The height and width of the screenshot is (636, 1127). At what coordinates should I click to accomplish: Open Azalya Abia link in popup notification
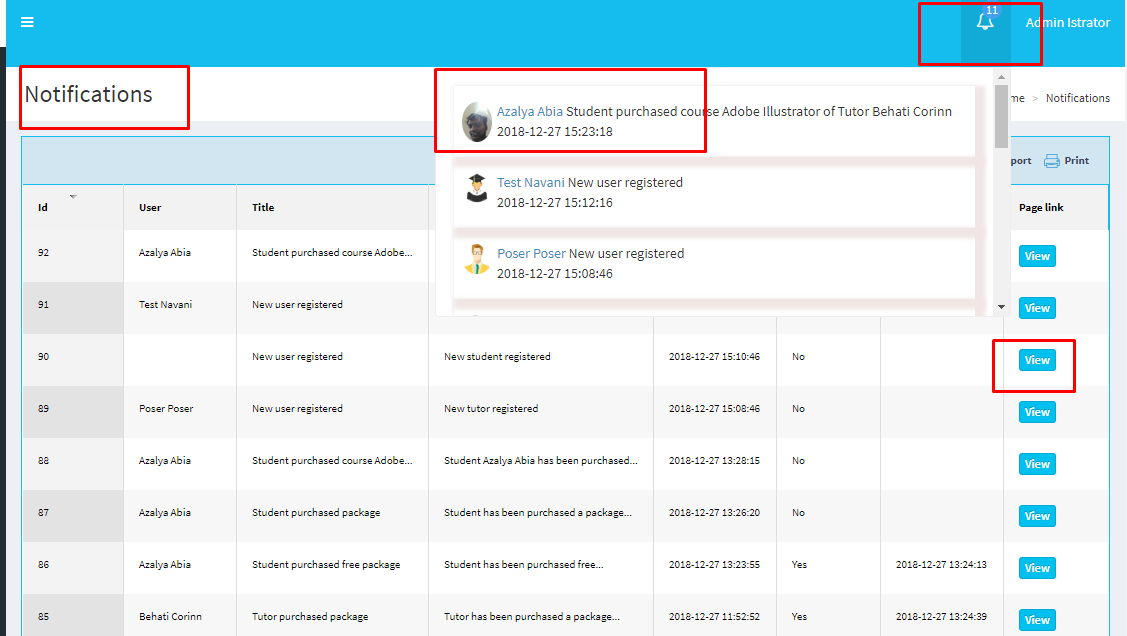point(529,112)
